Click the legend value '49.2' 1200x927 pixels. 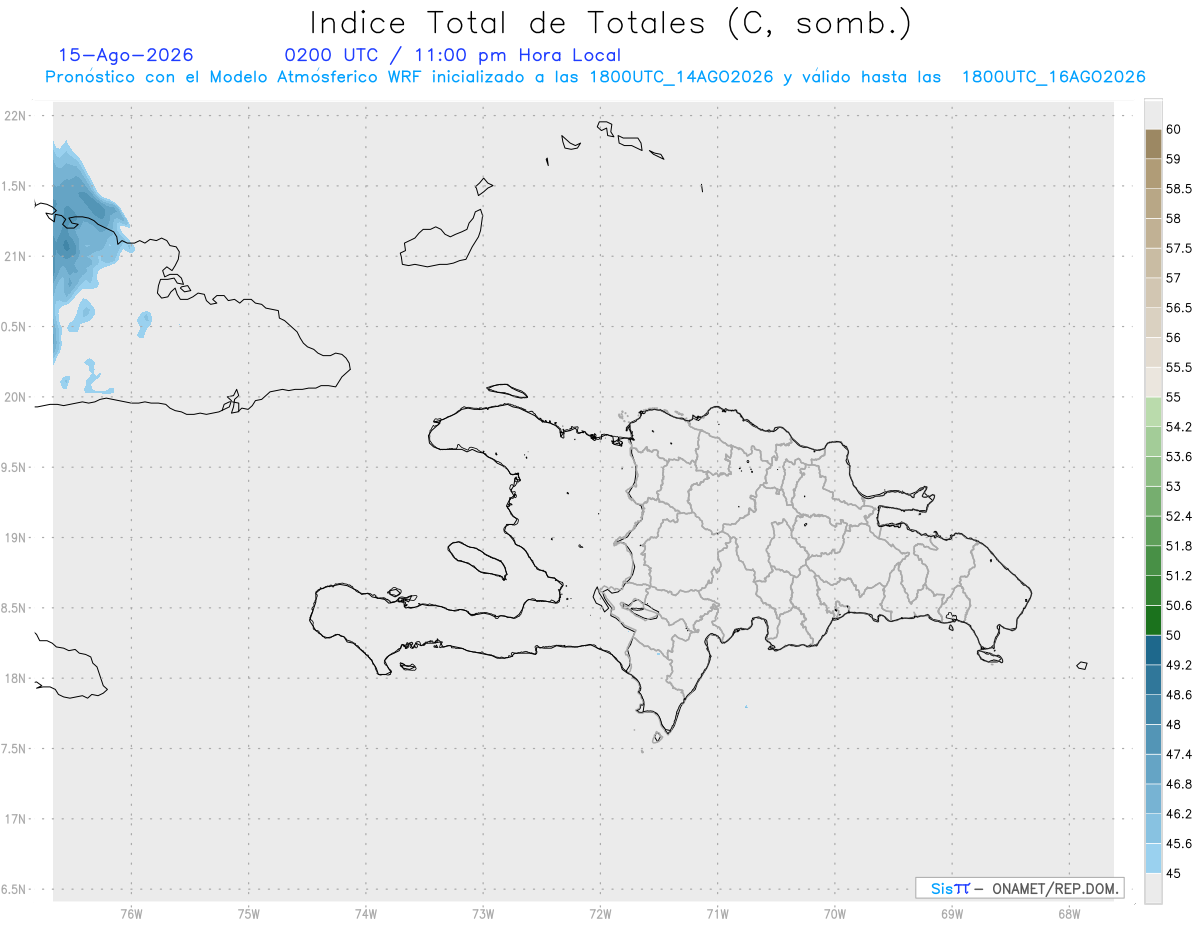coord(1178,664)
